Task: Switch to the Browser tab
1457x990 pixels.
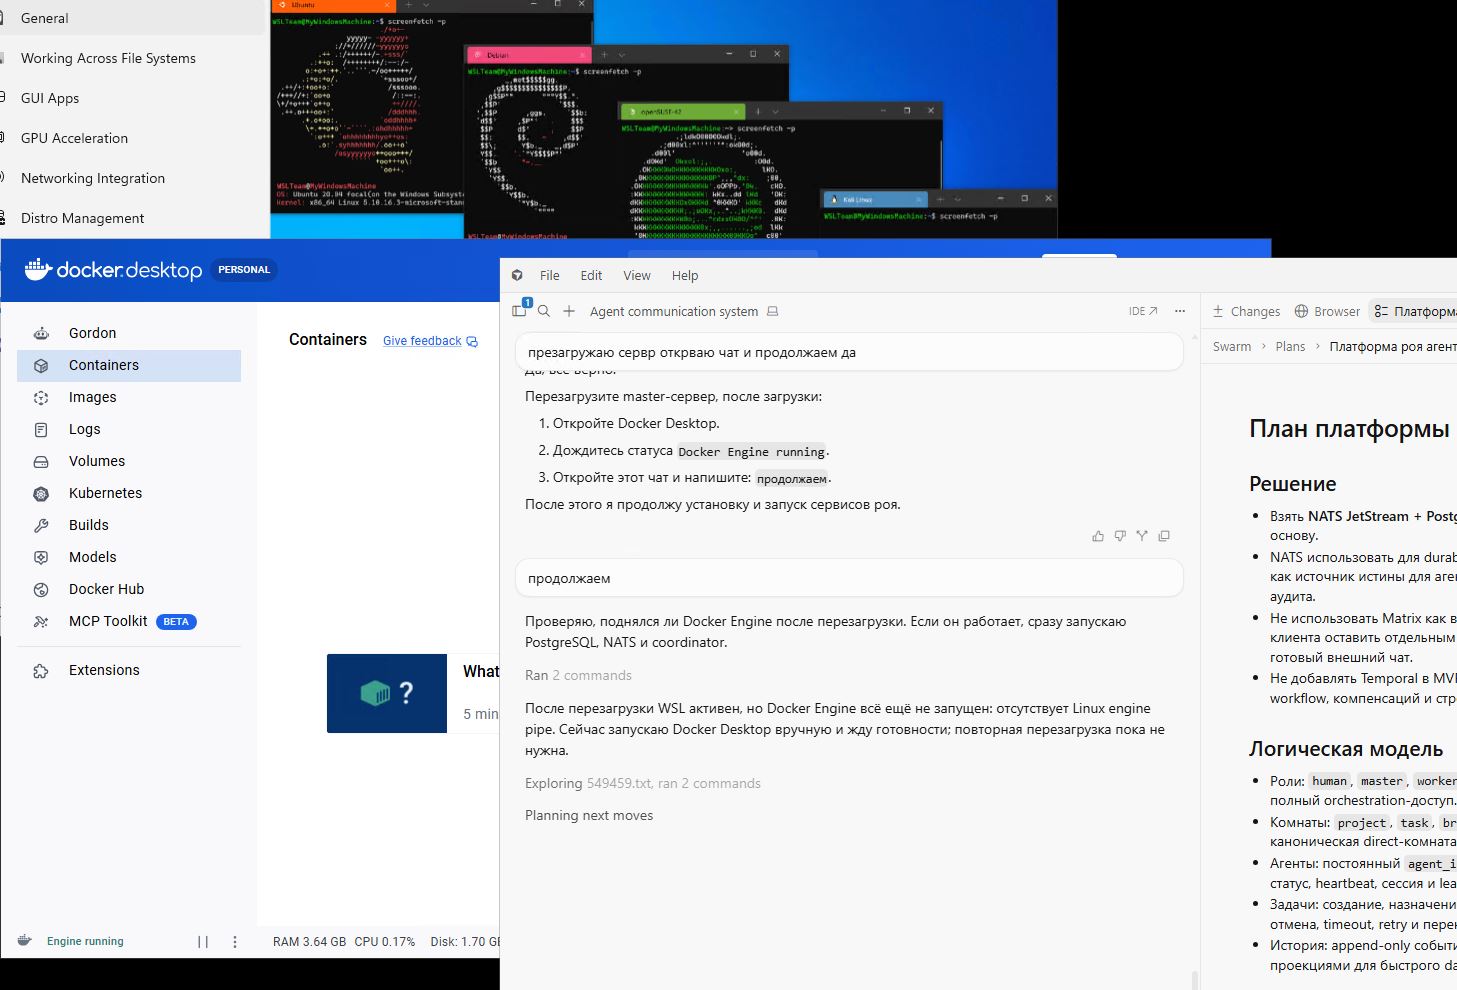Action: pyautogui.click(x=1327, y=311)
